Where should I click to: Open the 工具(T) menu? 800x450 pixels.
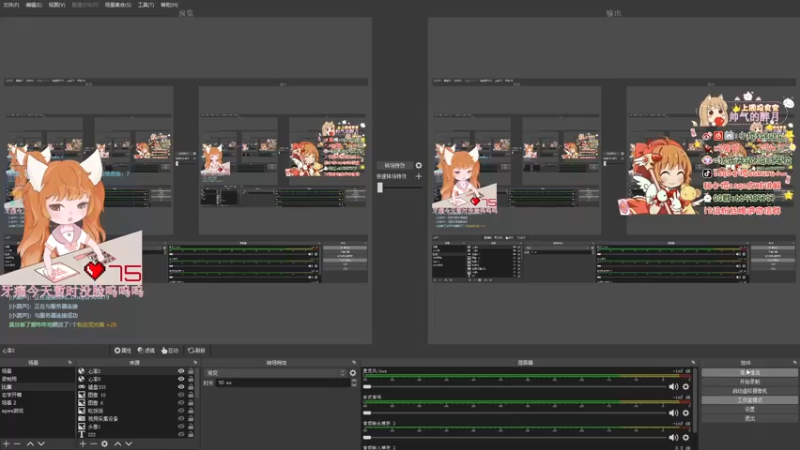[146, 5]
